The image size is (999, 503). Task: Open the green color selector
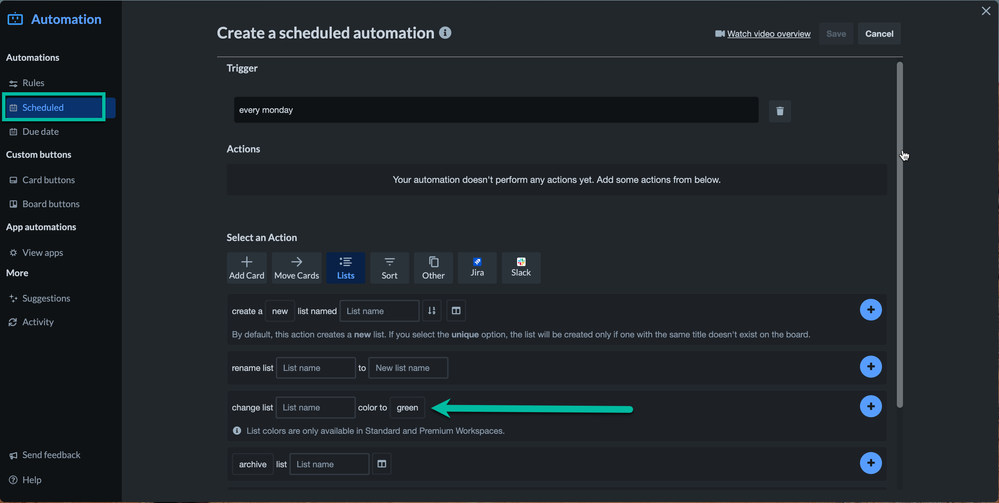click(x=407, y=407)
